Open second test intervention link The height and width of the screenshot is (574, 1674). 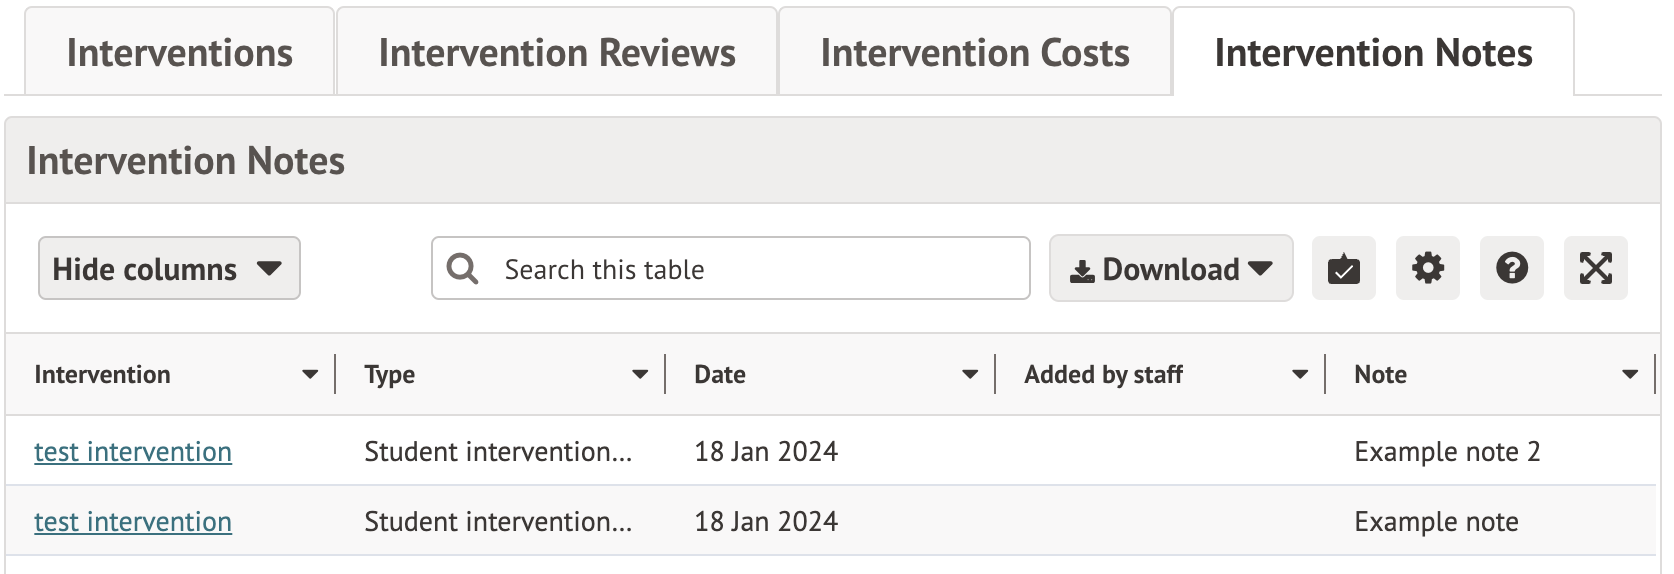(x=133, y=522)
